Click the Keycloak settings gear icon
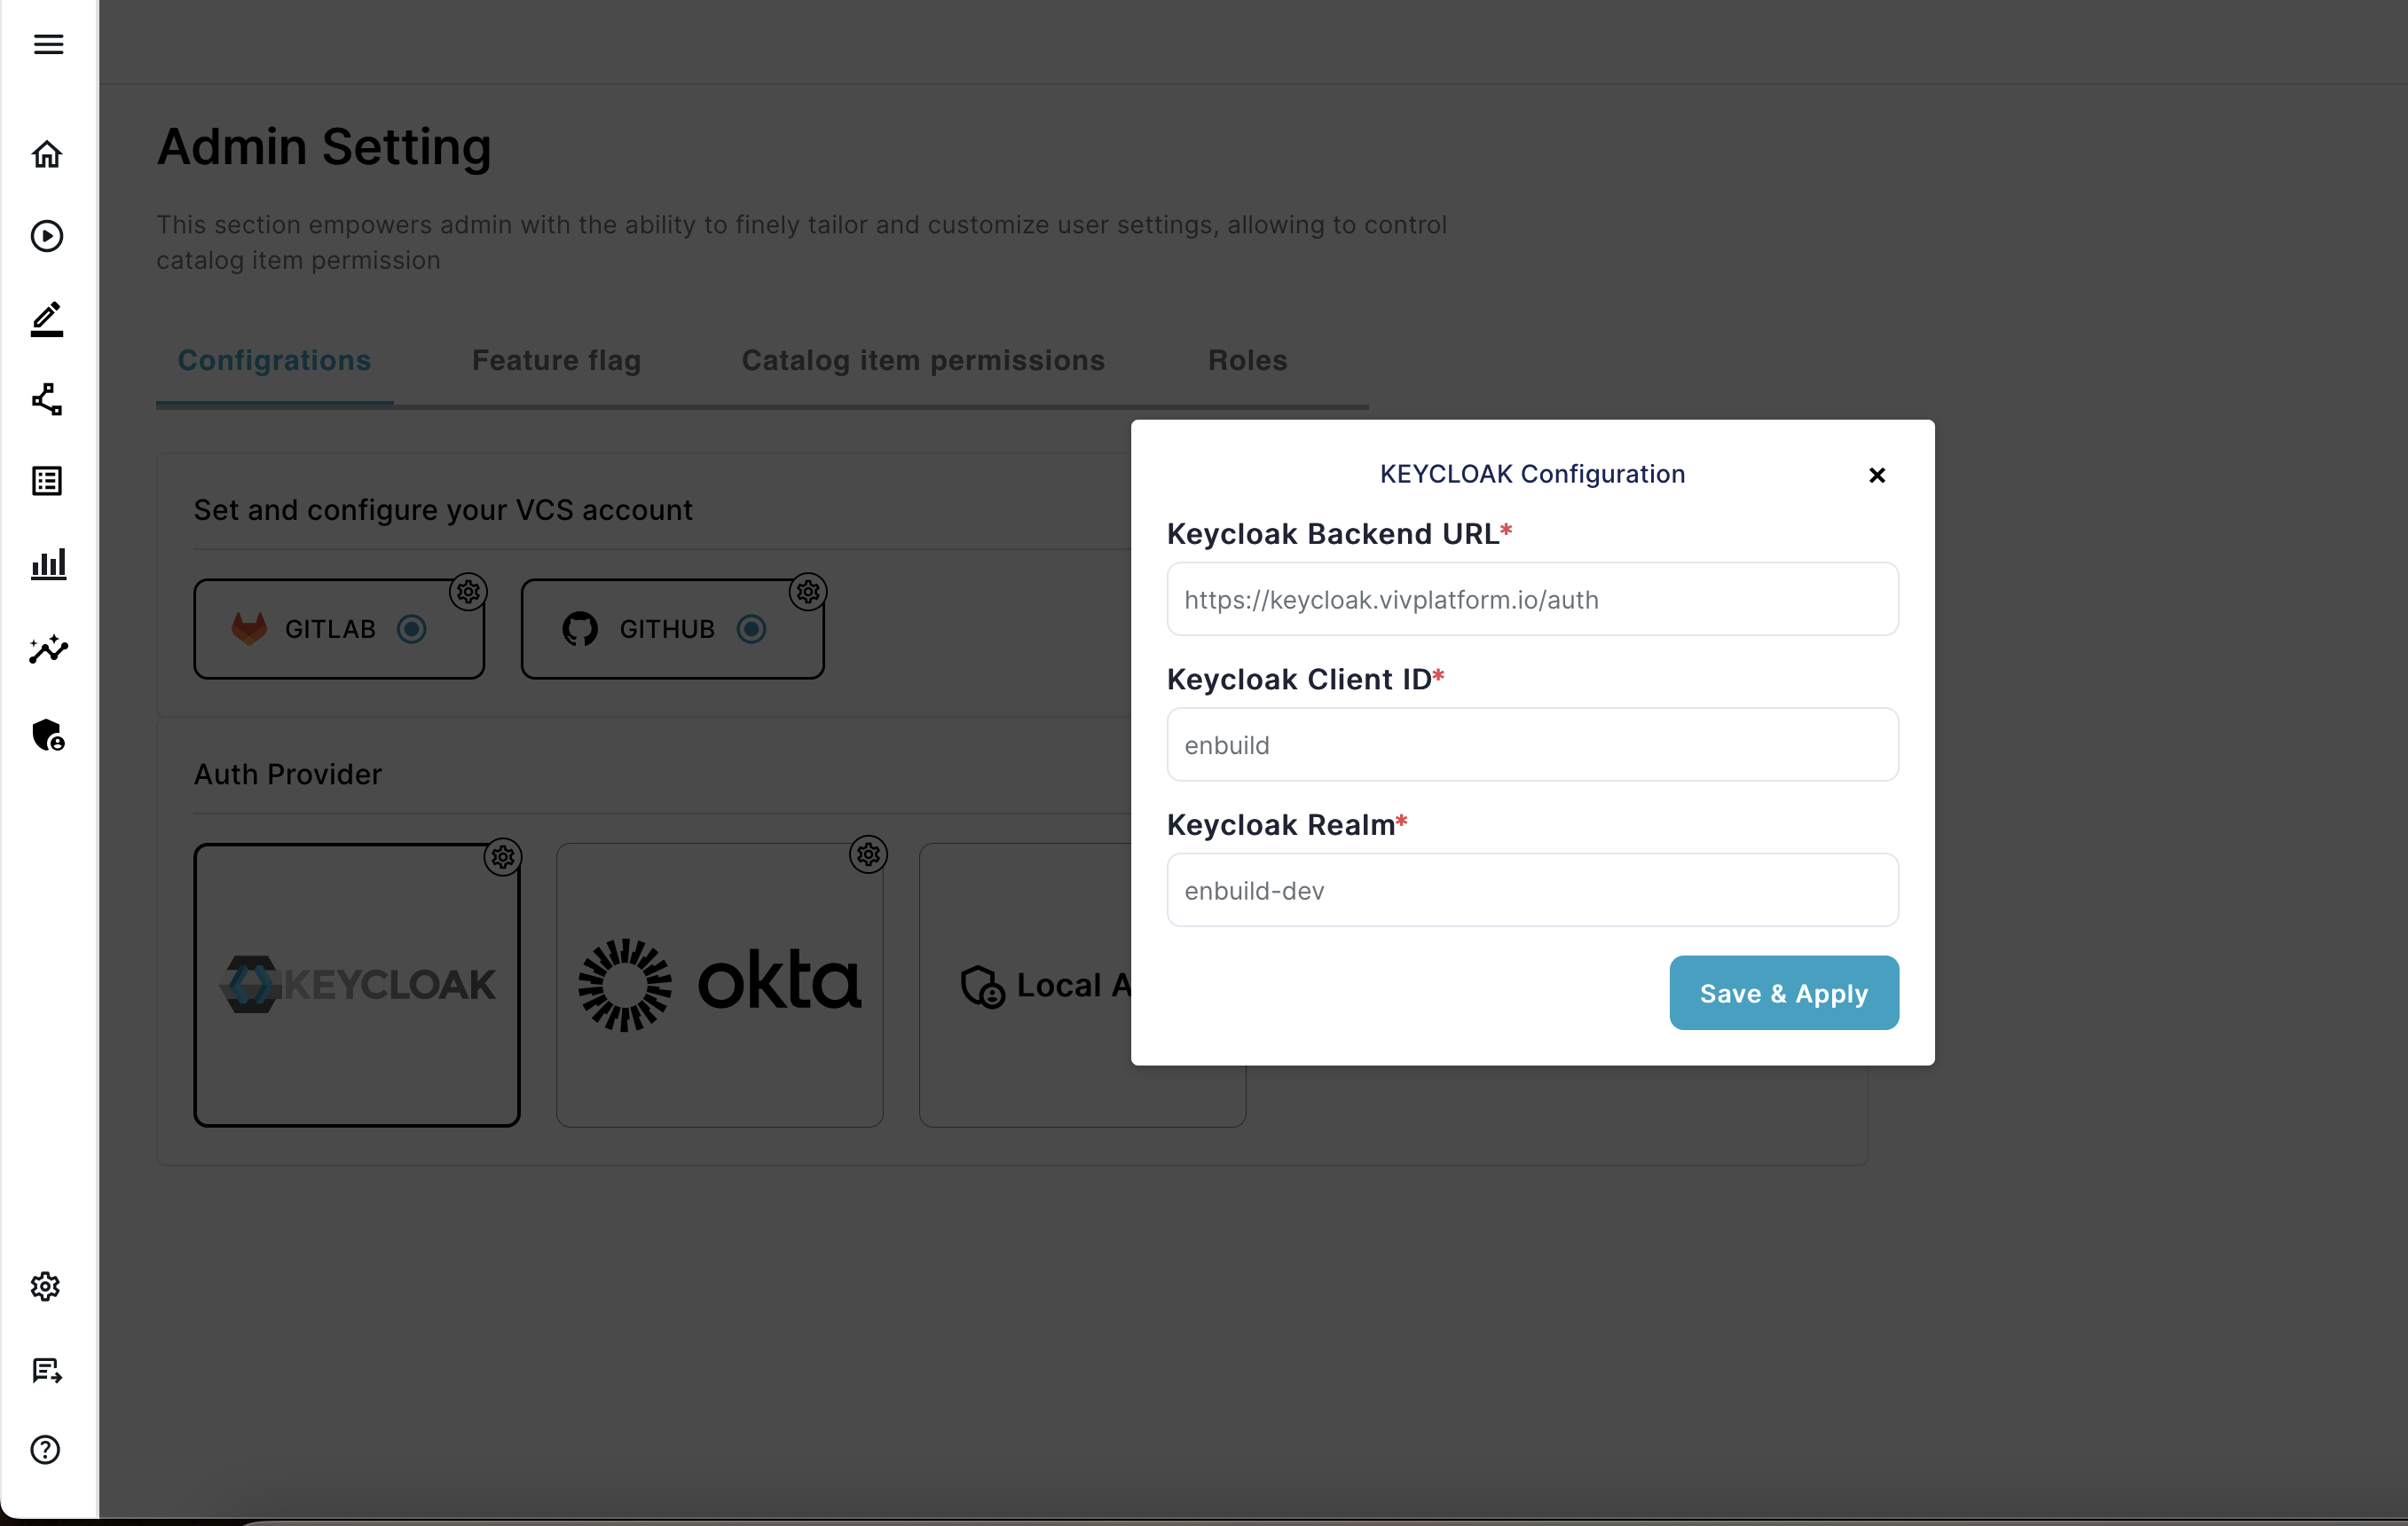Viewport: 2408px width, 1526px height. click(500, 856)
